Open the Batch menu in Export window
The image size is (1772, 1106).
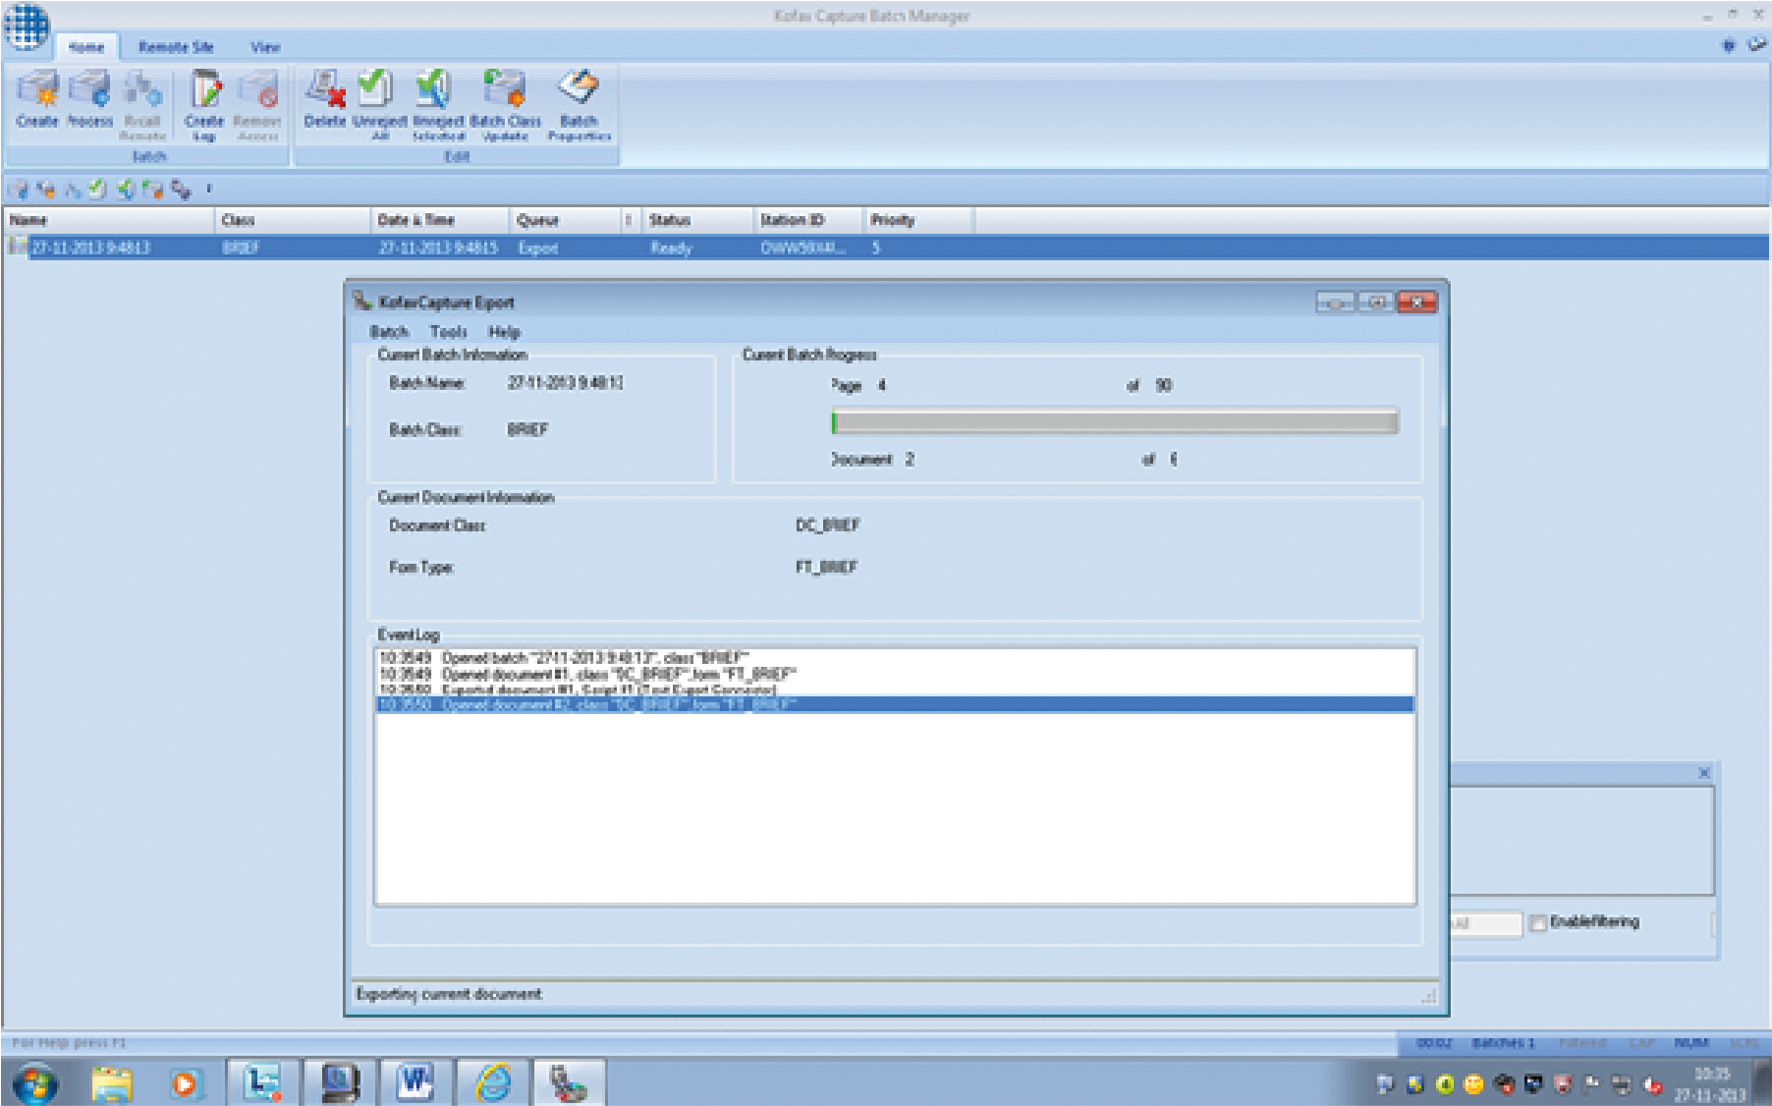coord(389,332)
